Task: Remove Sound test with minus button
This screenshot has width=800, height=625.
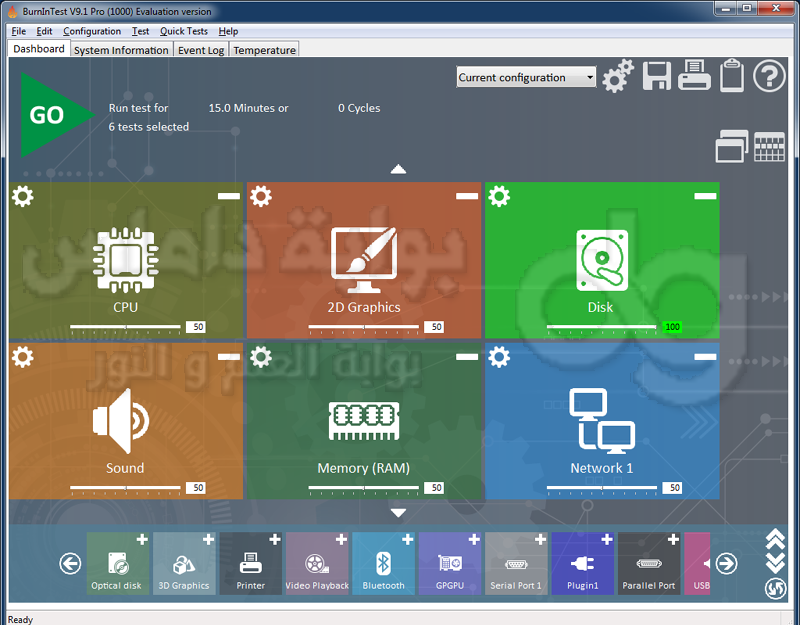Action: pos(229,357)
